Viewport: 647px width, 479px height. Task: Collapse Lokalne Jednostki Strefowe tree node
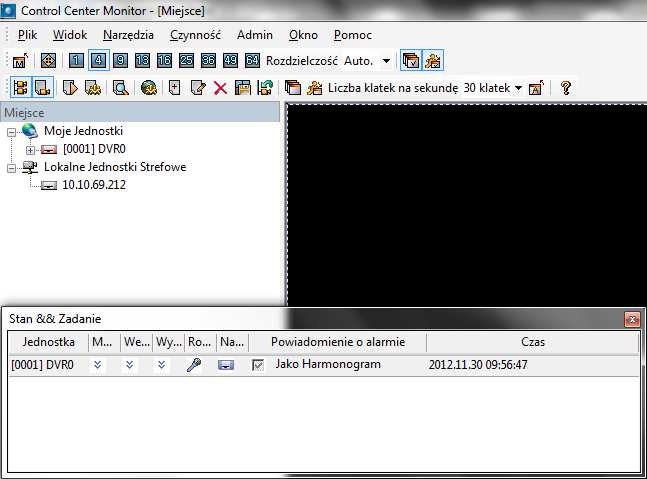(12, 168)
